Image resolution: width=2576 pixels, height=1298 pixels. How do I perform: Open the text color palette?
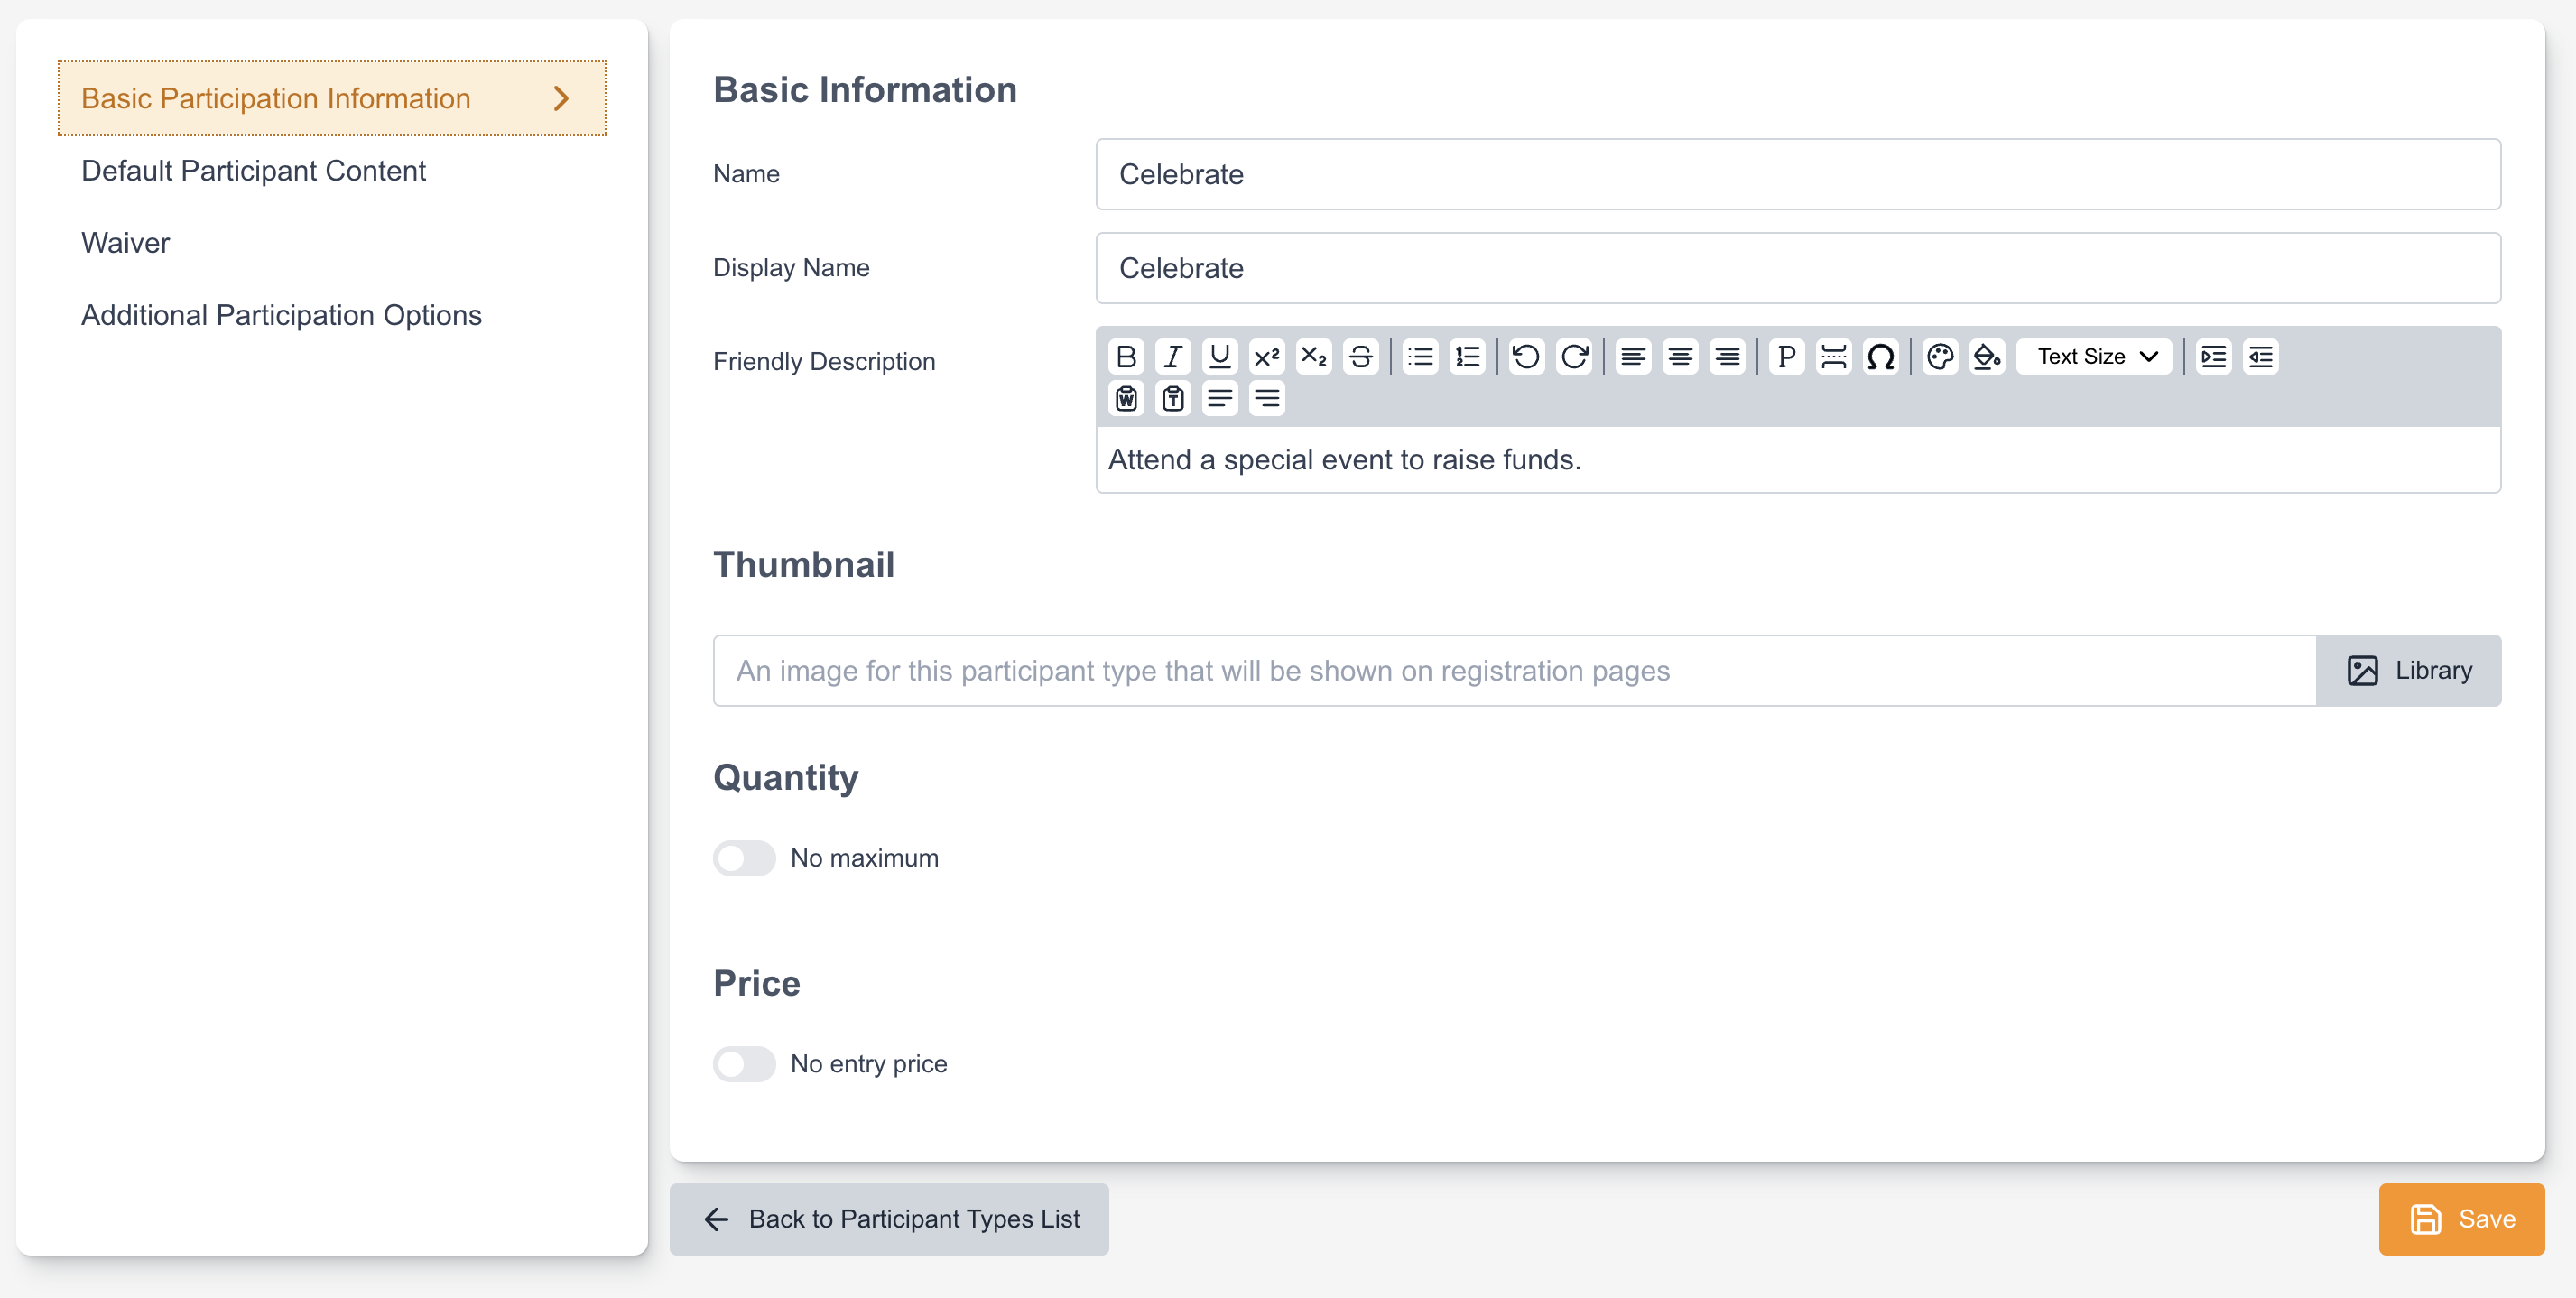1940,357
